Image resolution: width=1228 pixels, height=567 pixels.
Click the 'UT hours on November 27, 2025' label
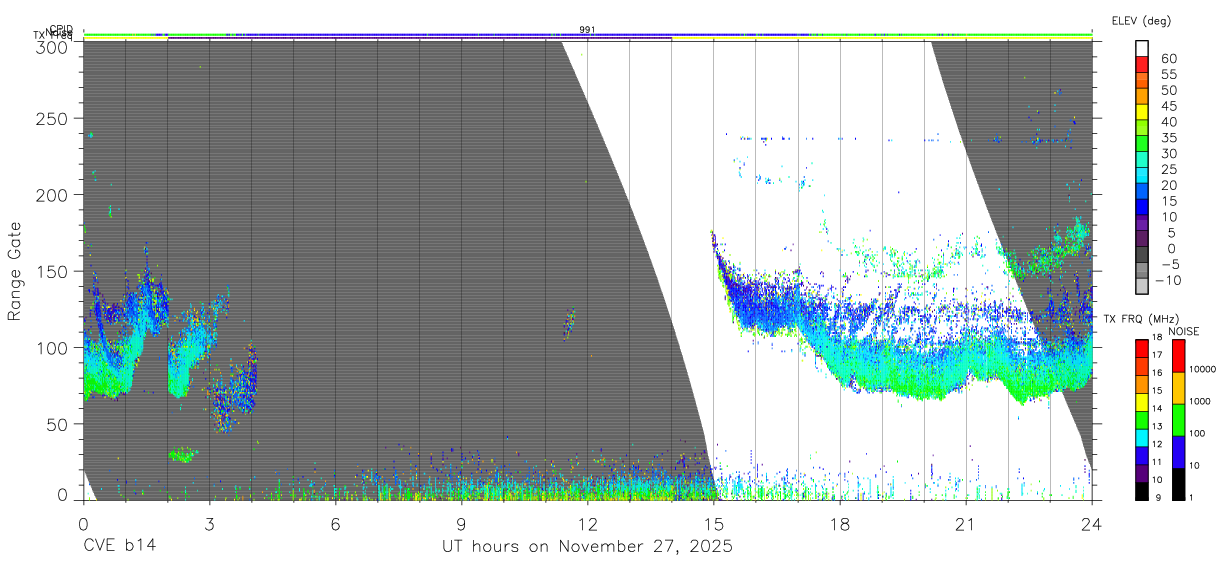point(587,547)
